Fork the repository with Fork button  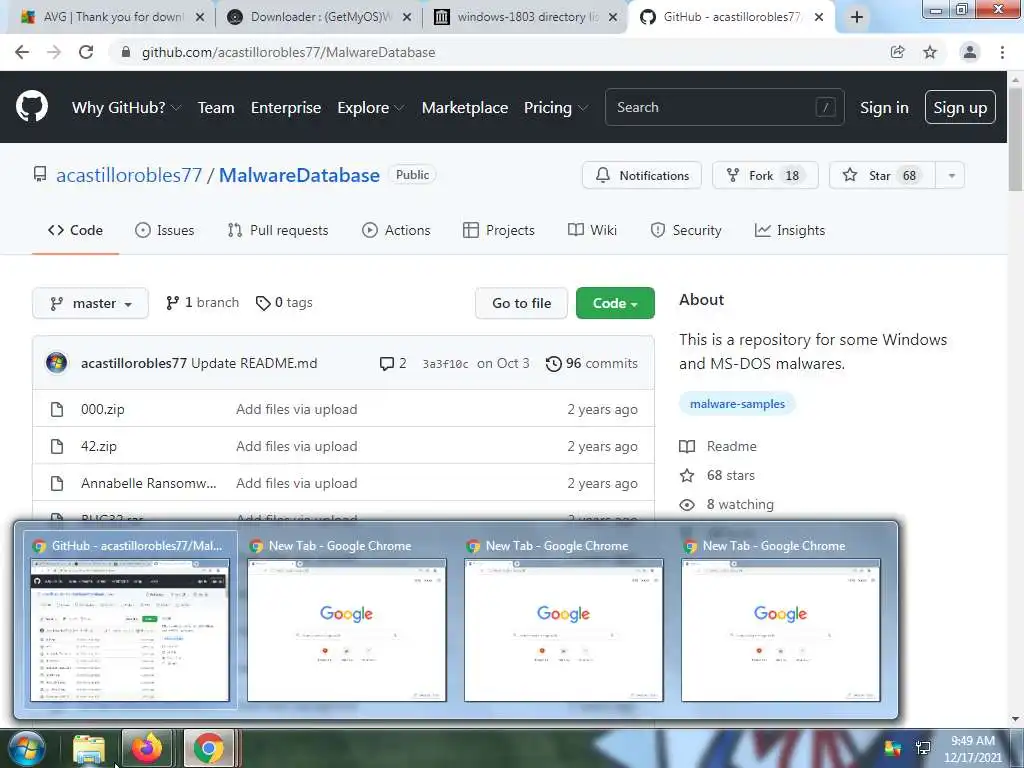[x=765, y=176]
